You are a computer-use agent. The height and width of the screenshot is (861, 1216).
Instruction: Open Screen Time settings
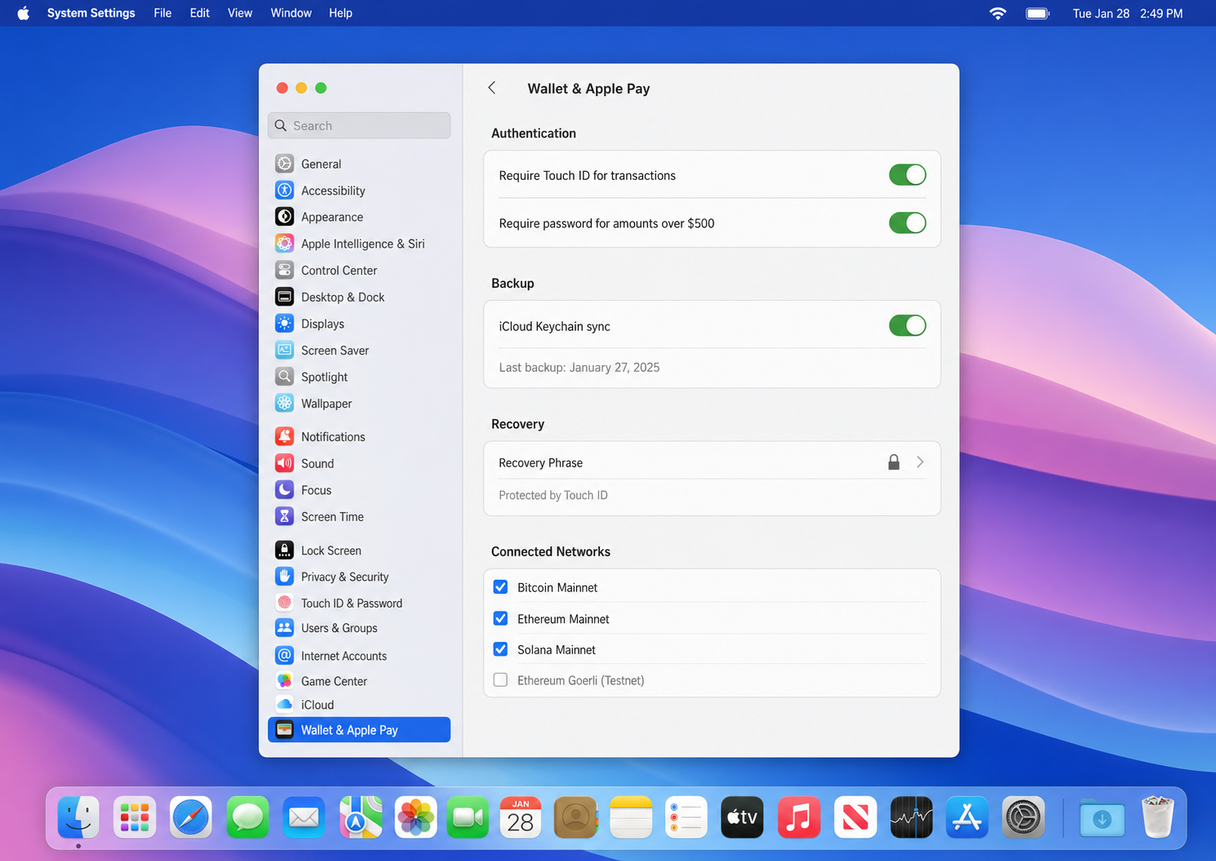coord(359,517)
